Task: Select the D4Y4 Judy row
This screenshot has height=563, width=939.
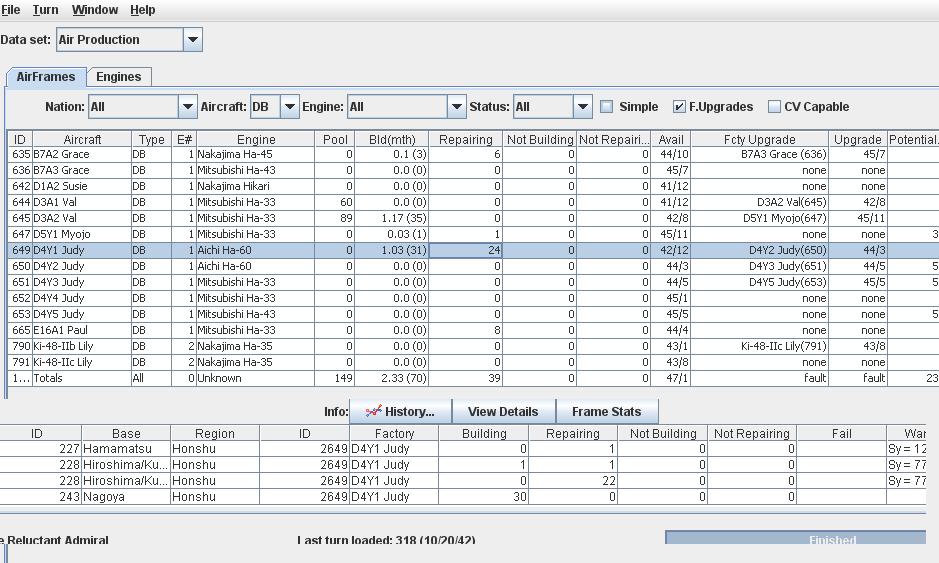Action: [x=473, y=298]
